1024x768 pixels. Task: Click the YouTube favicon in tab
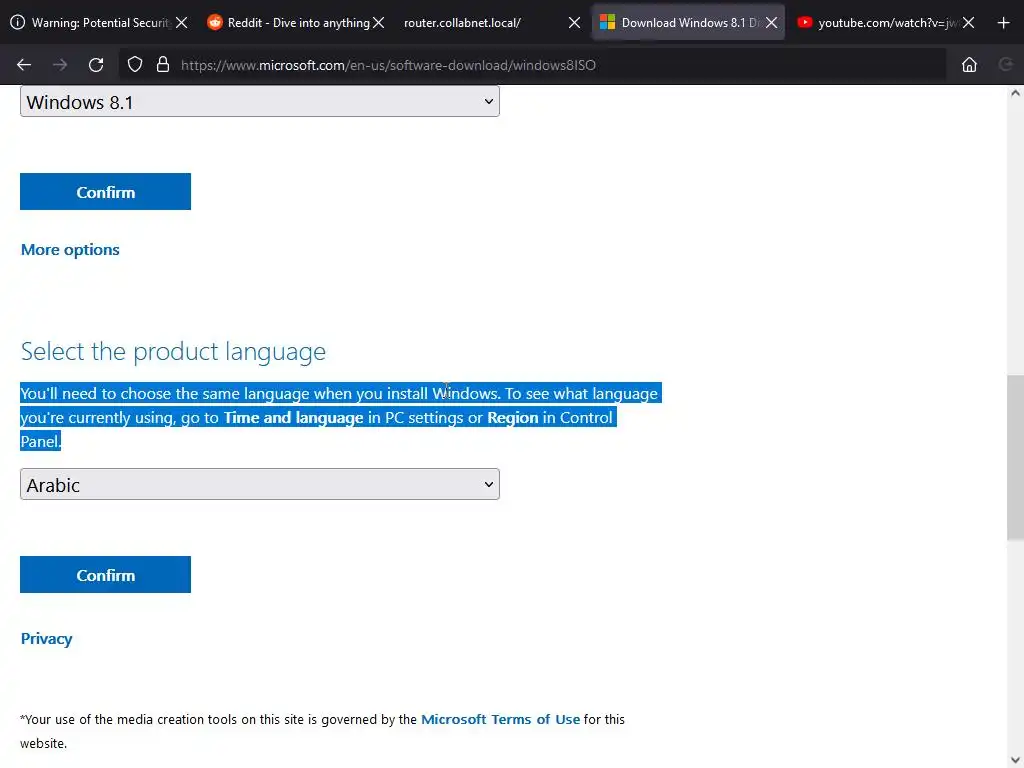pos(805,22)
